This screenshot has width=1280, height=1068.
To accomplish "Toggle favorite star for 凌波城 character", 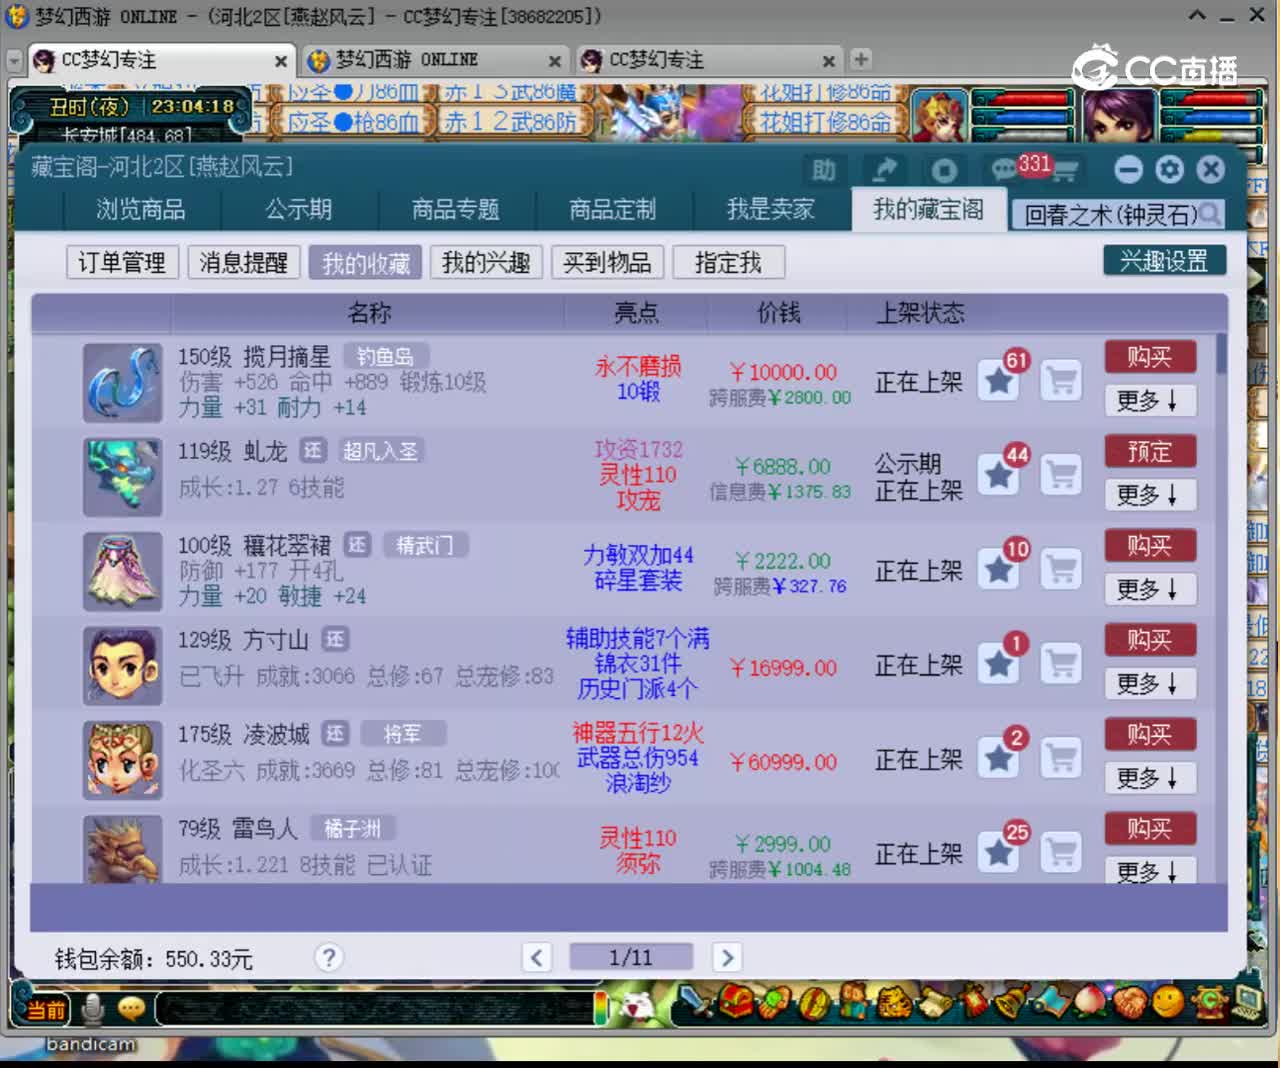I will click(999, 758).
